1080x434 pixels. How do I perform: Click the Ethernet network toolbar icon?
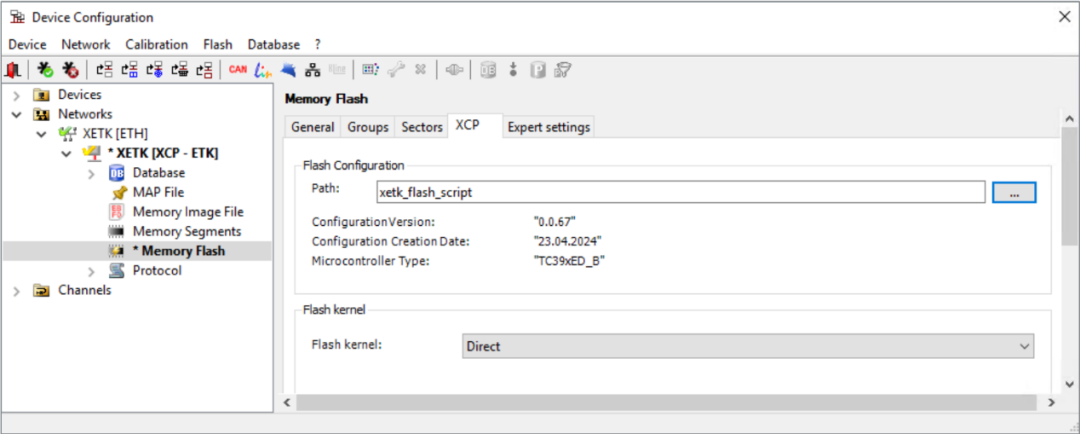coord(313,70)
